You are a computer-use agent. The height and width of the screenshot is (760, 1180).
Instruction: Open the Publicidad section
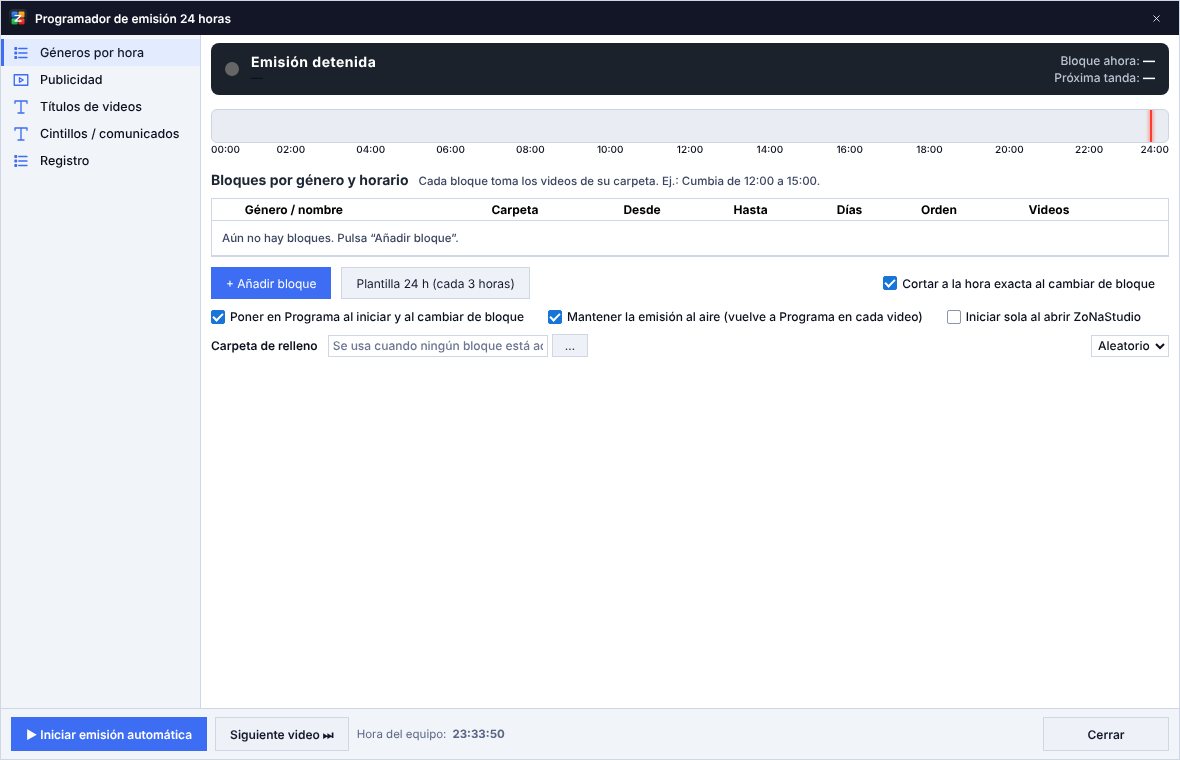click(x=101, y=80)
